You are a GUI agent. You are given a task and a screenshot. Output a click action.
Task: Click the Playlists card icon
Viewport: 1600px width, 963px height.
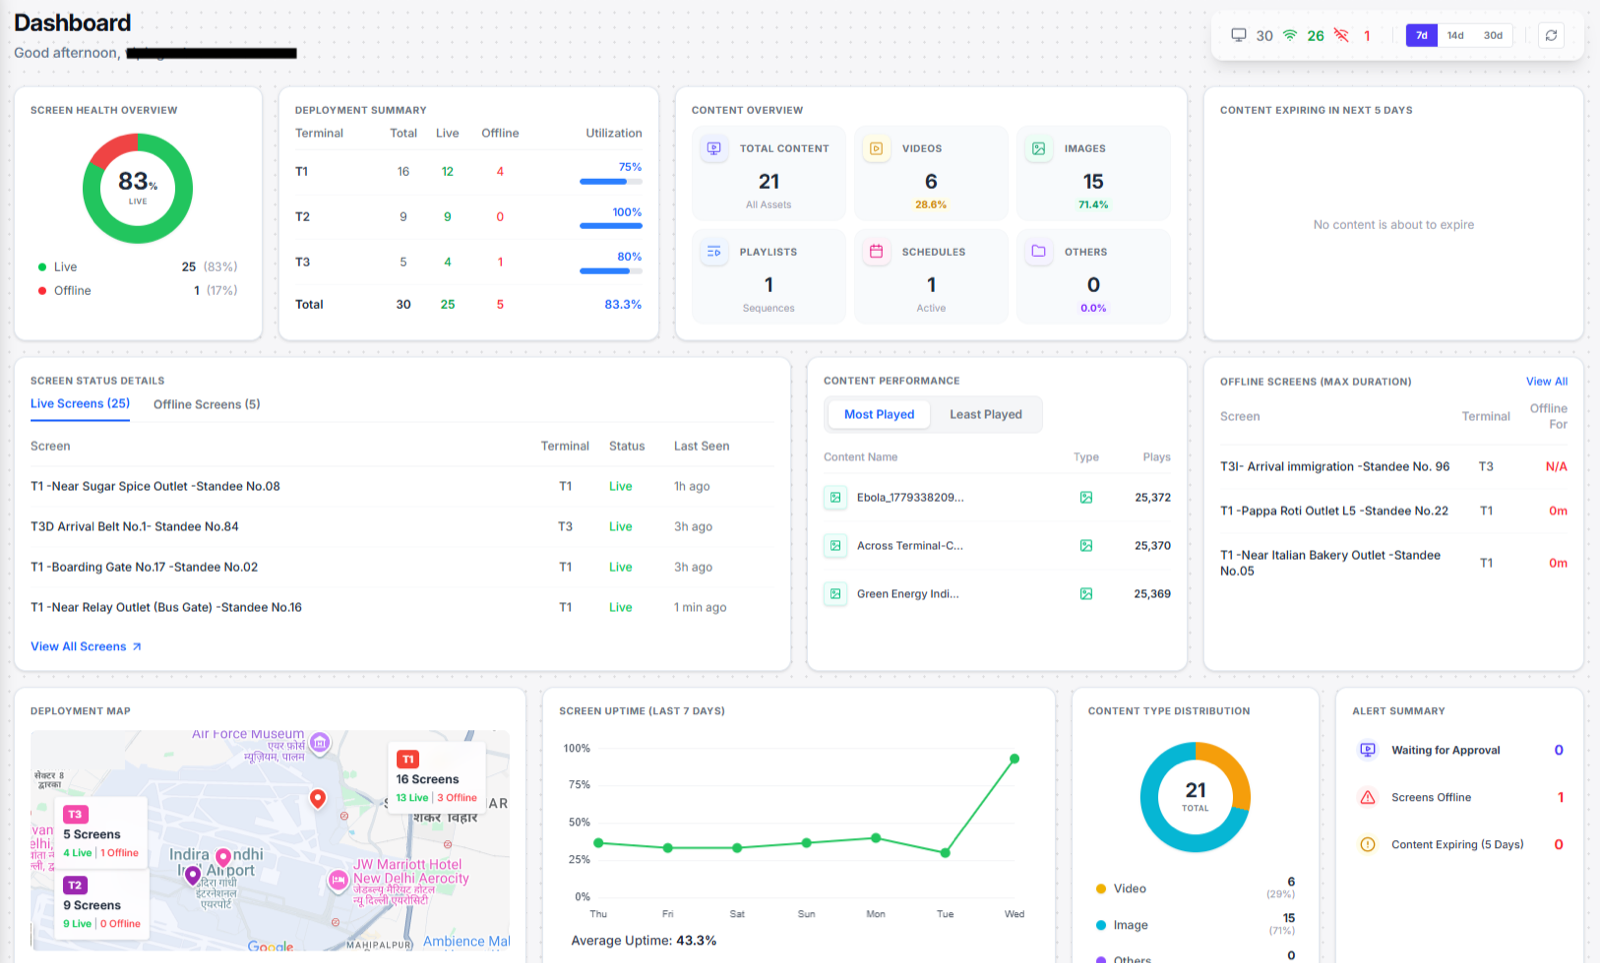coord(714,252)
